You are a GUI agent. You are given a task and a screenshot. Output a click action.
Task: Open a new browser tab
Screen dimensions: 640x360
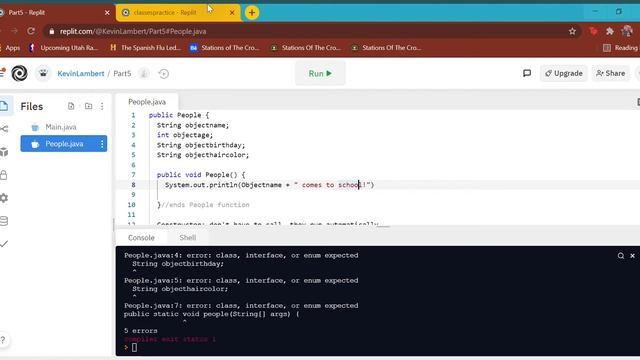(x=252, y=13)
